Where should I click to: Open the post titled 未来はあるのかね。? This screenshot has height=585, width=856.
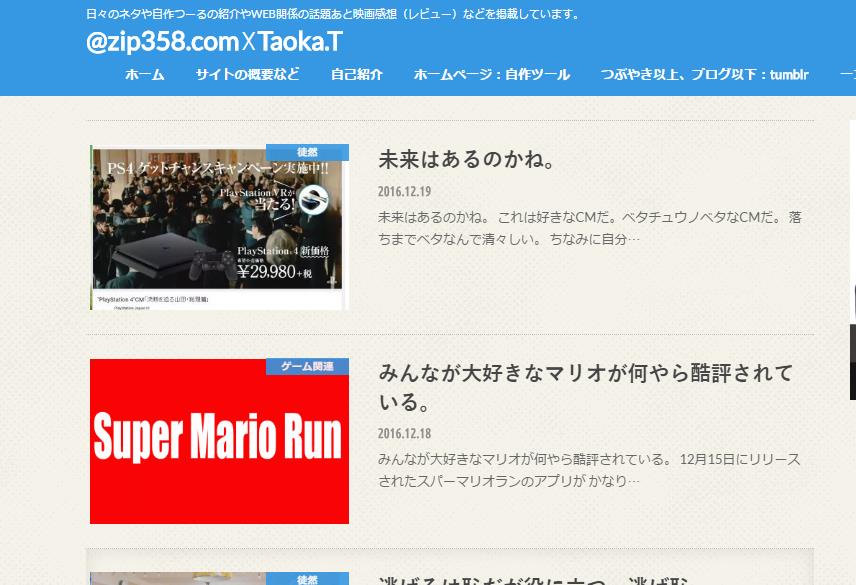467,159
